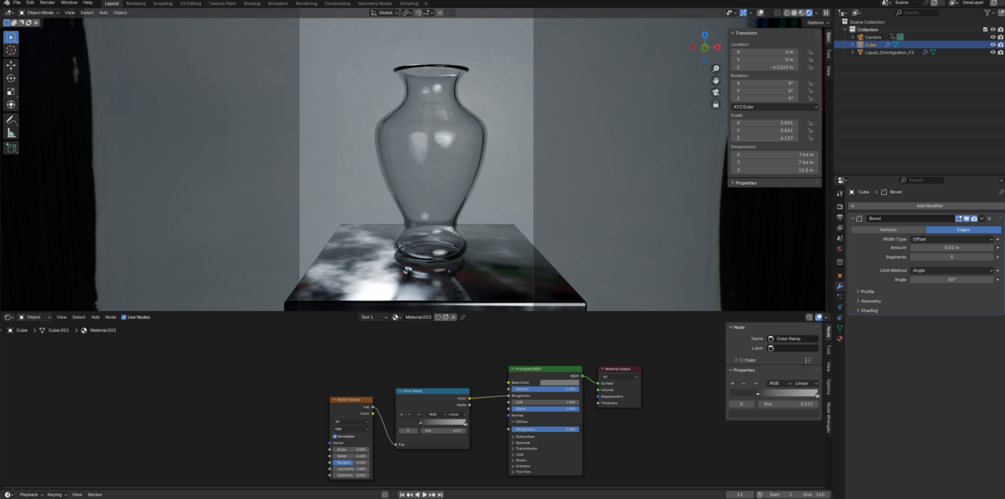Viewport: 1005px width, 499px height.
Task: Activate the Transform tool
Action: [x=11, y=104]
